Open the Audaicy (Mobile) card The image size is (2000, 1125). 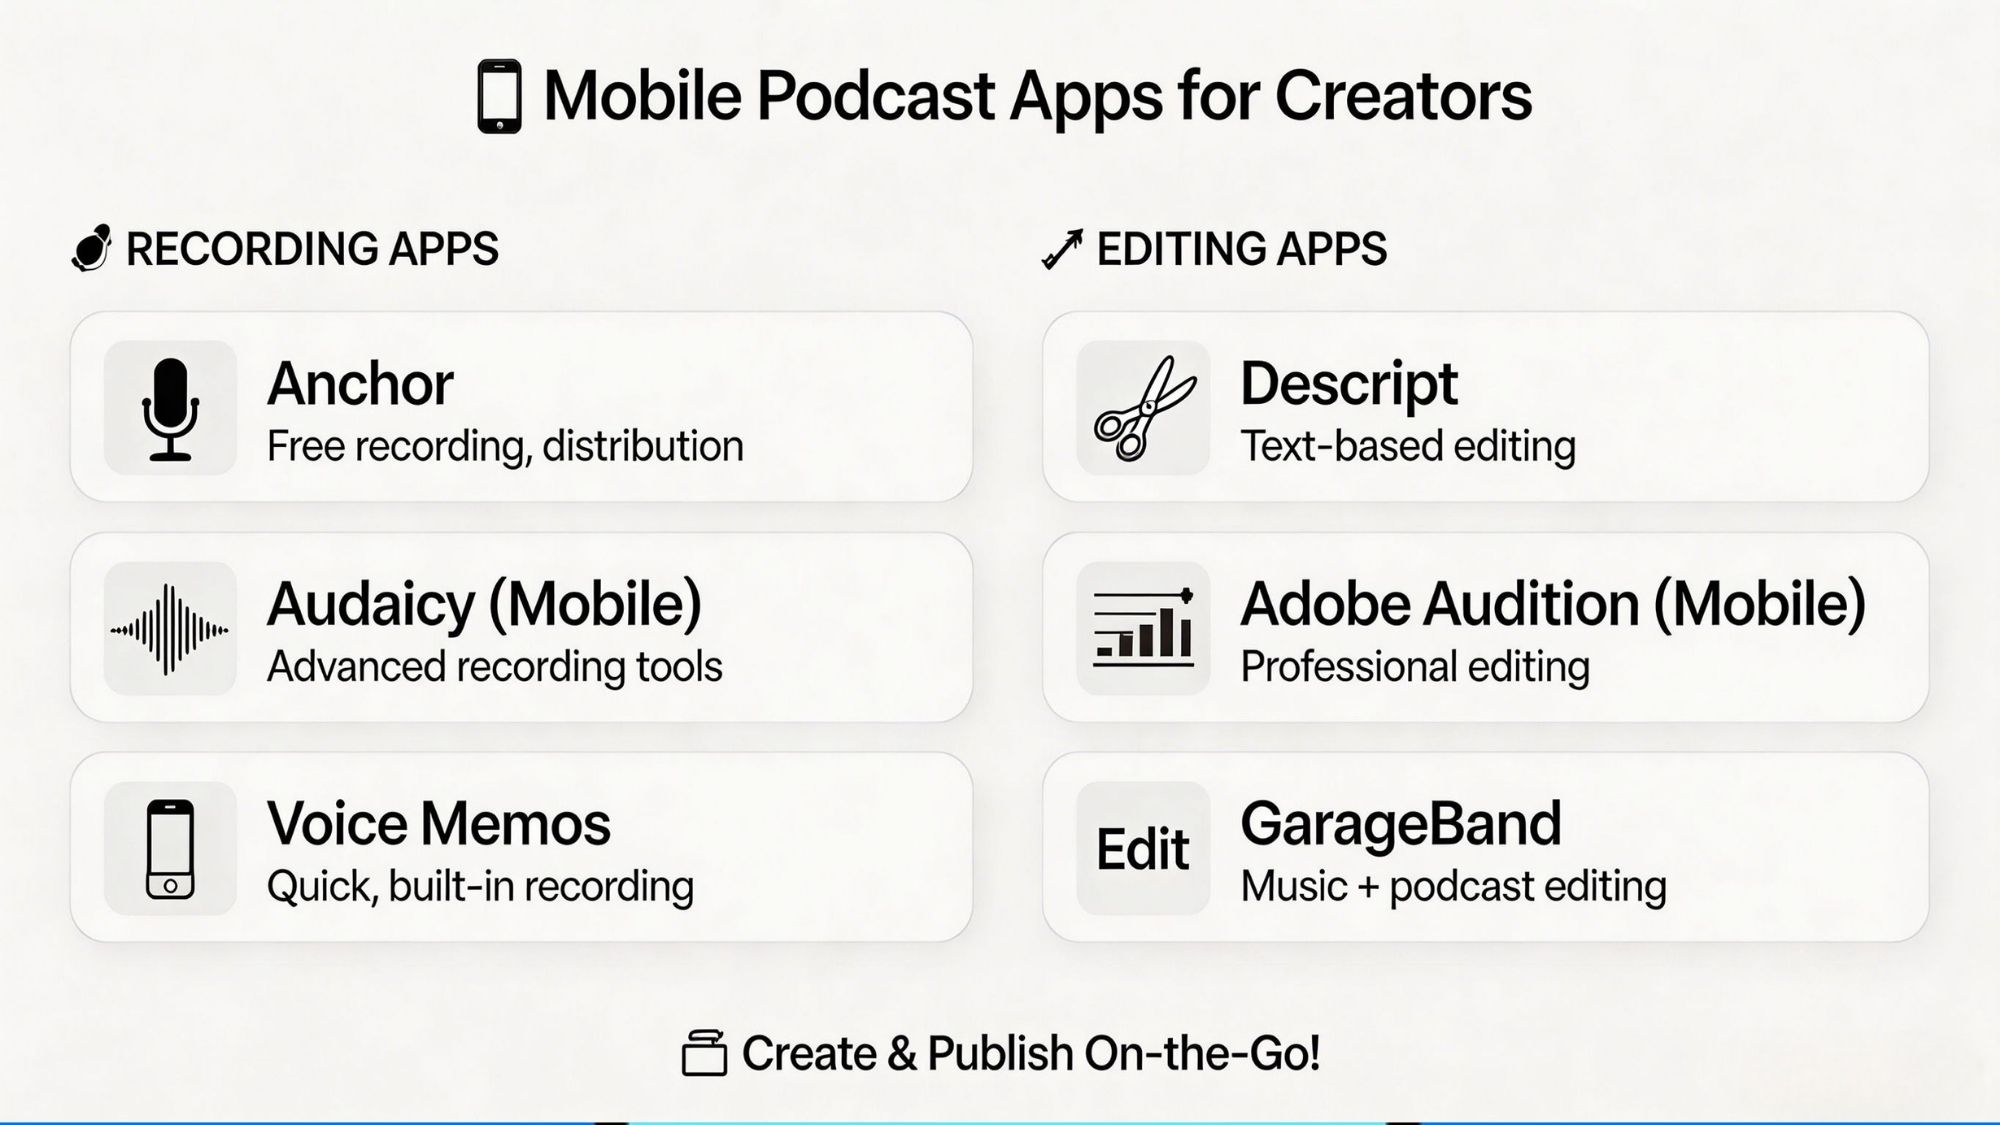tap(521, 627)
